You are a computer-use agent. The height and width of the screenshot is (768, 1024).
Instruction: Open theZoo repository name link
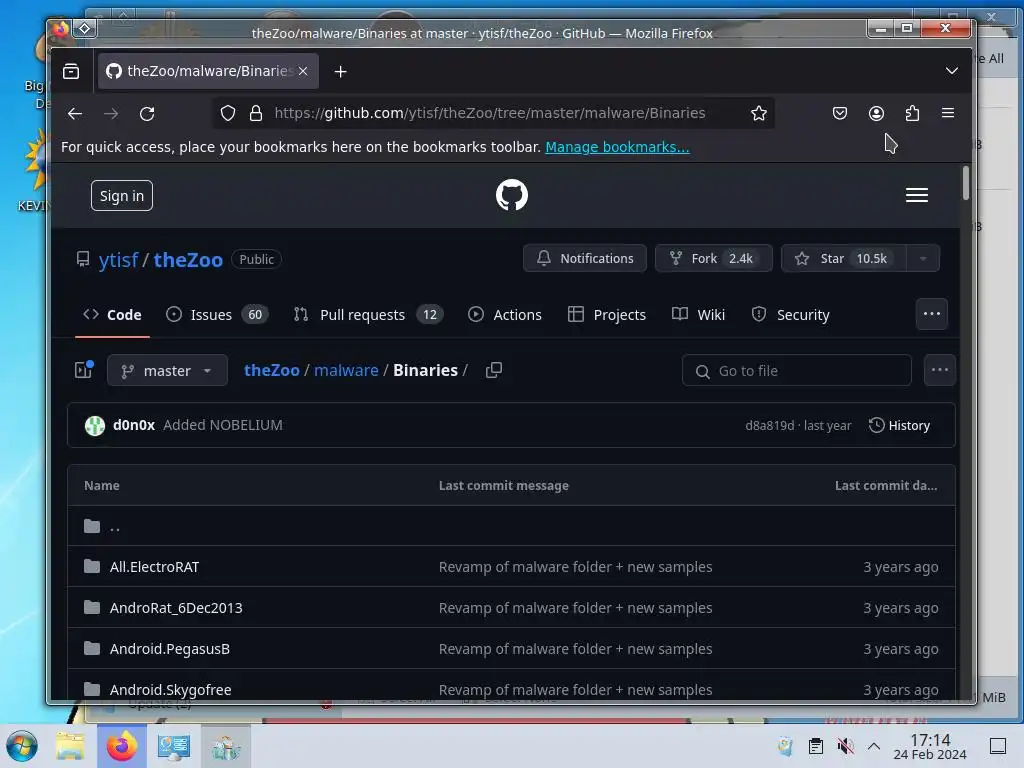188,260
